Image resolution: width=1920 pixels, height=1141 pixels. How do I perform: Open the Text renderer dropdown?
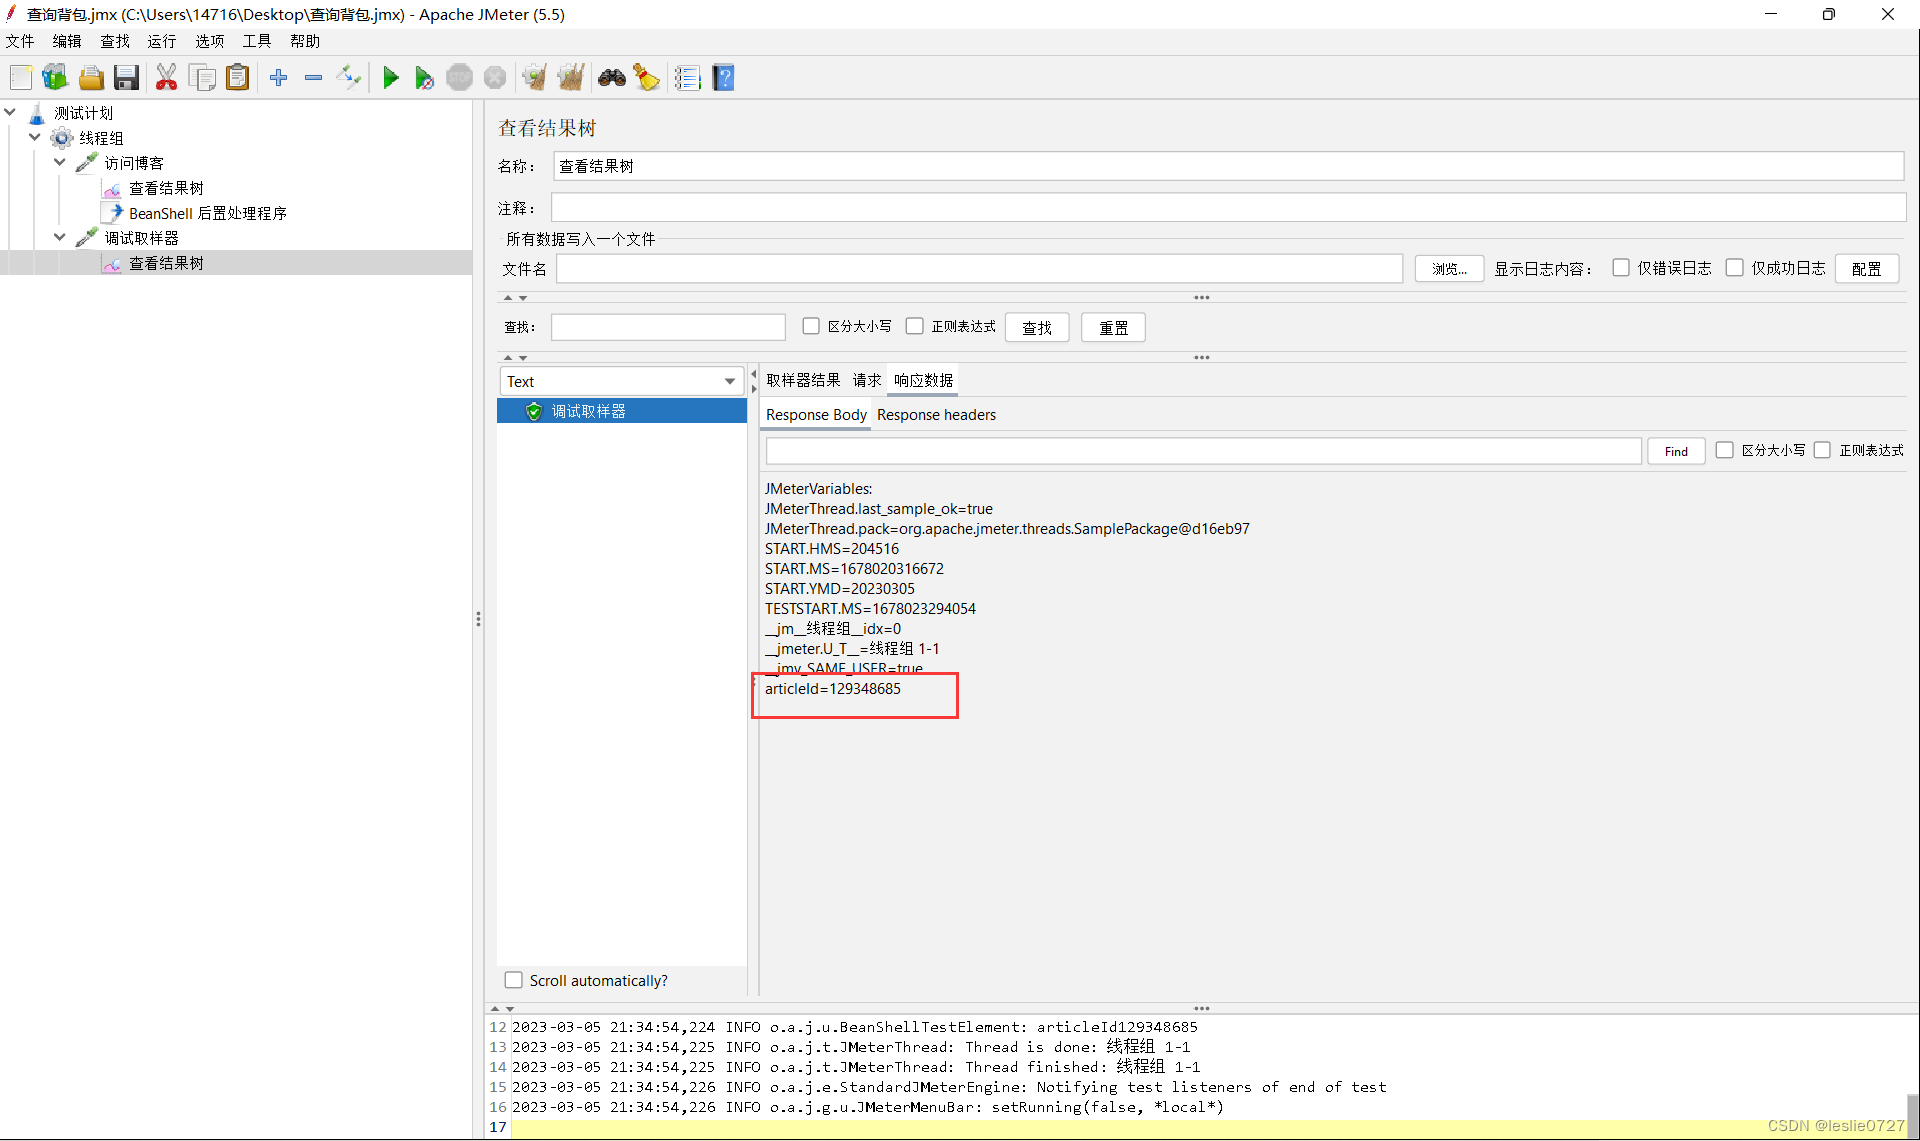coord(621,381)
